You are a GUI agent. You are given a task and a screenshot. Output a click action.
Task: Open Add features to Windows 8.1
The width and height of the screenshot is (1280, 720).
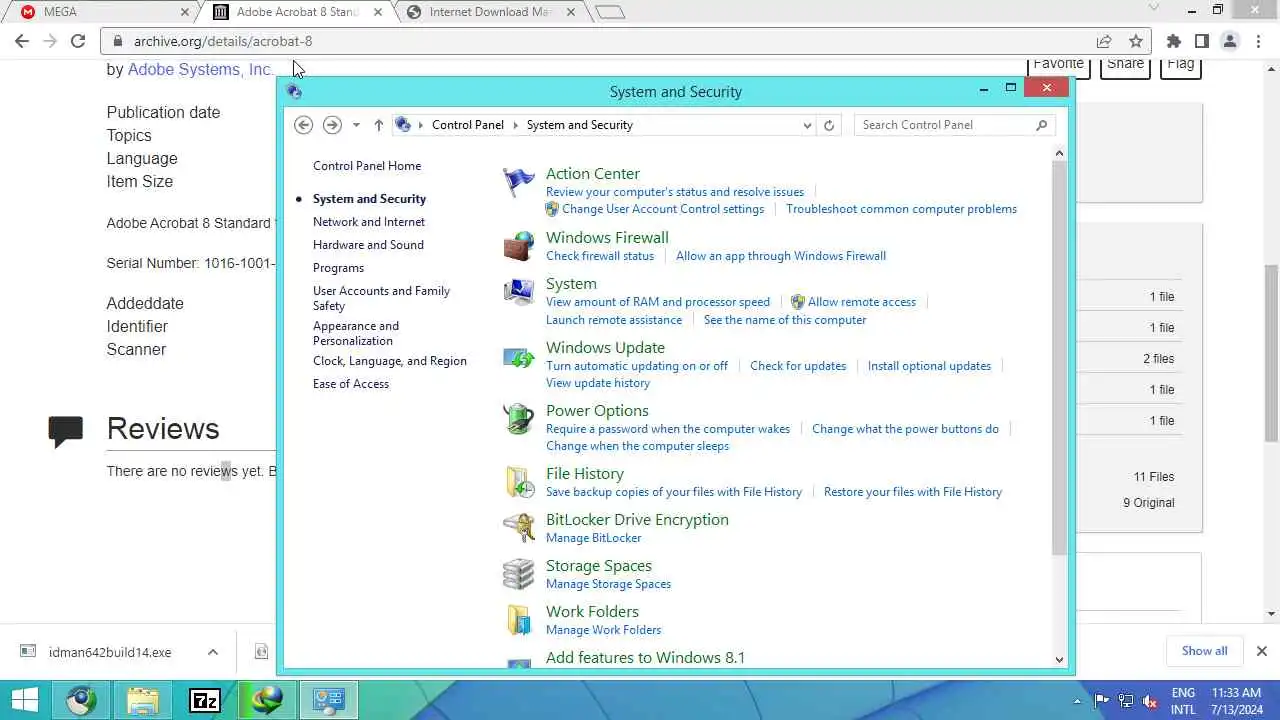tap(645, 658)
